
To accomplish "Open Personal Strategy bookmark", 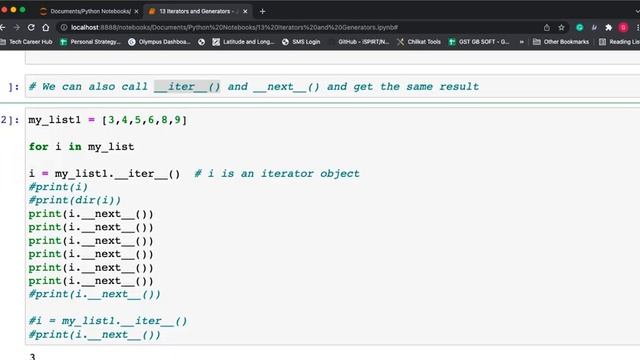I will coord(91,42).
